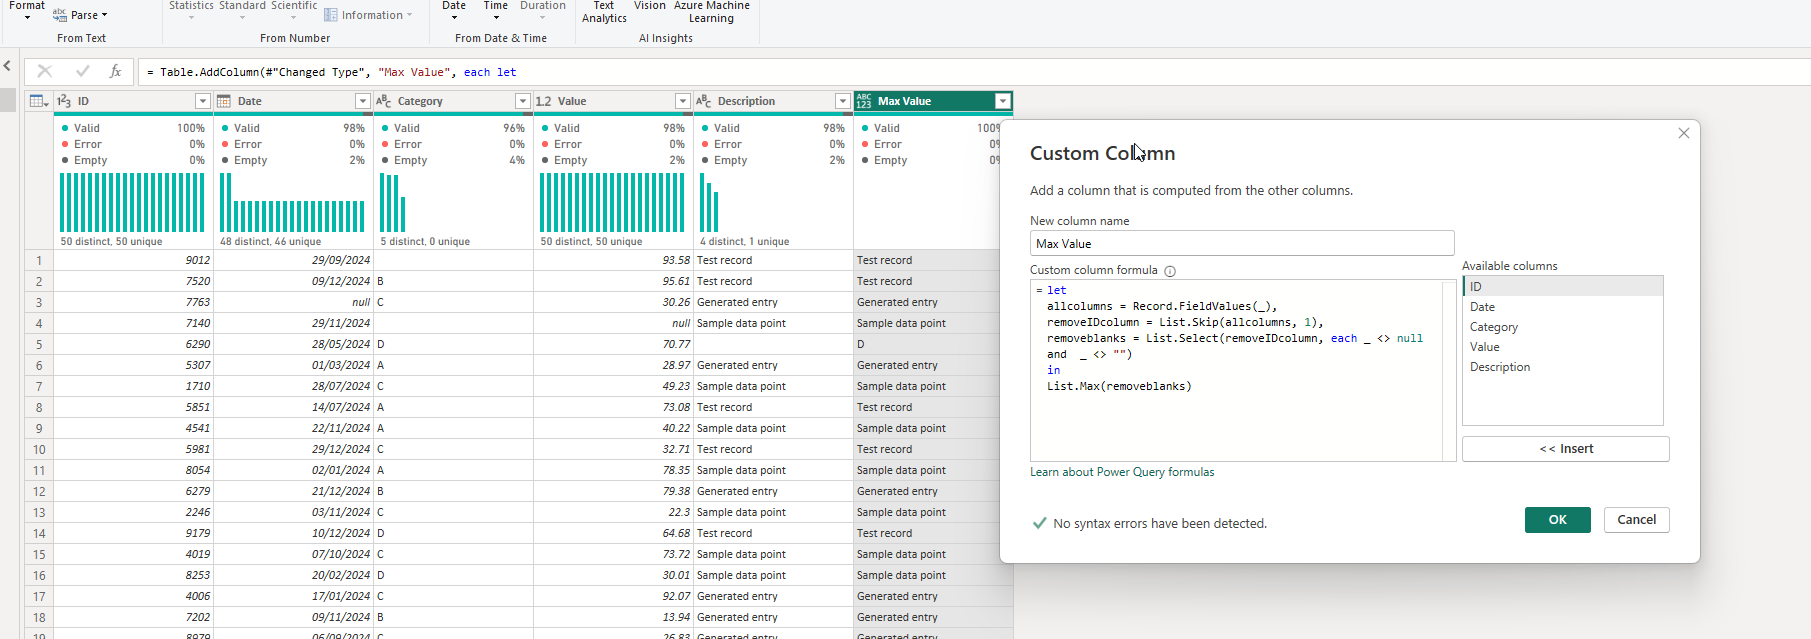Click Text Analytics in AI Insights
The height and width of the screenshot is (639, 1811).
pos(604,11)
